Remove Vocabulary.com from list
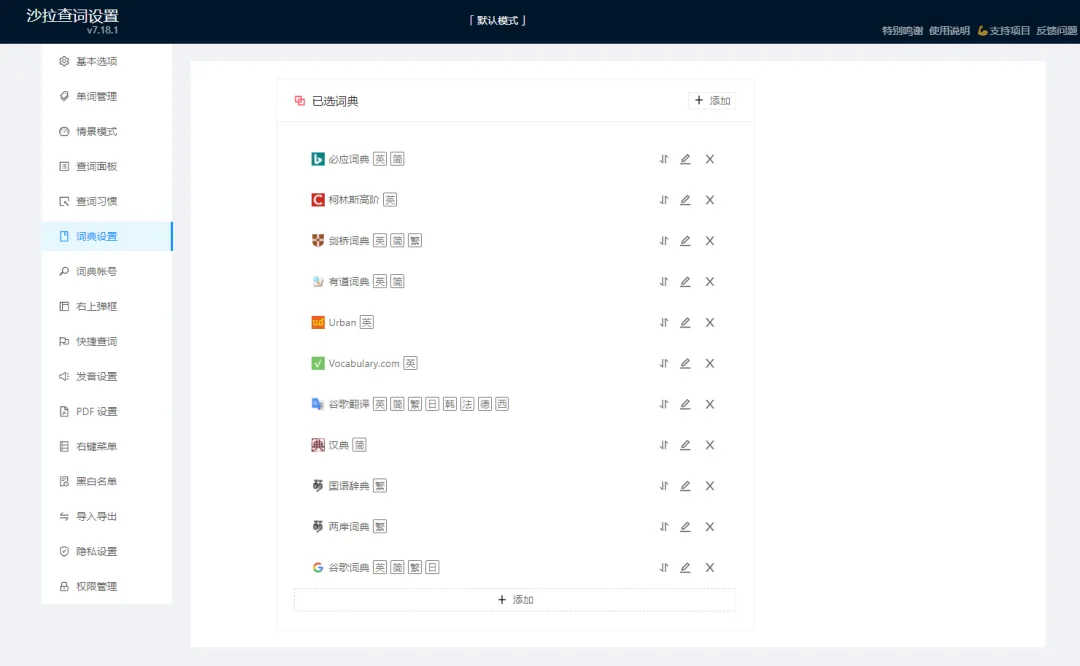 pos(709,363)
